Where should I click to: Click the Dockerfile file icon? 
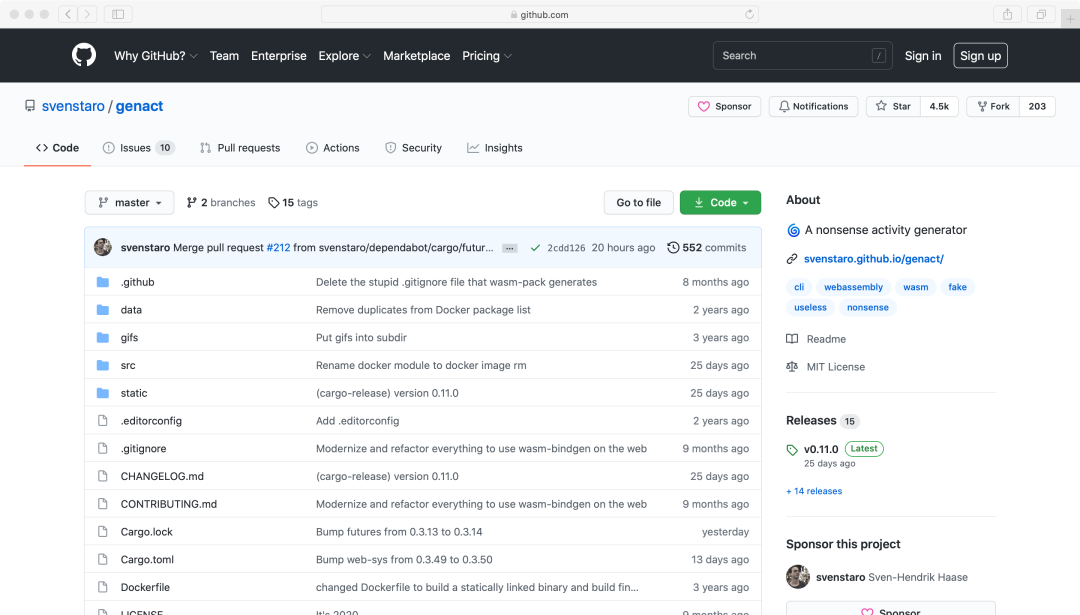(103, 587)
